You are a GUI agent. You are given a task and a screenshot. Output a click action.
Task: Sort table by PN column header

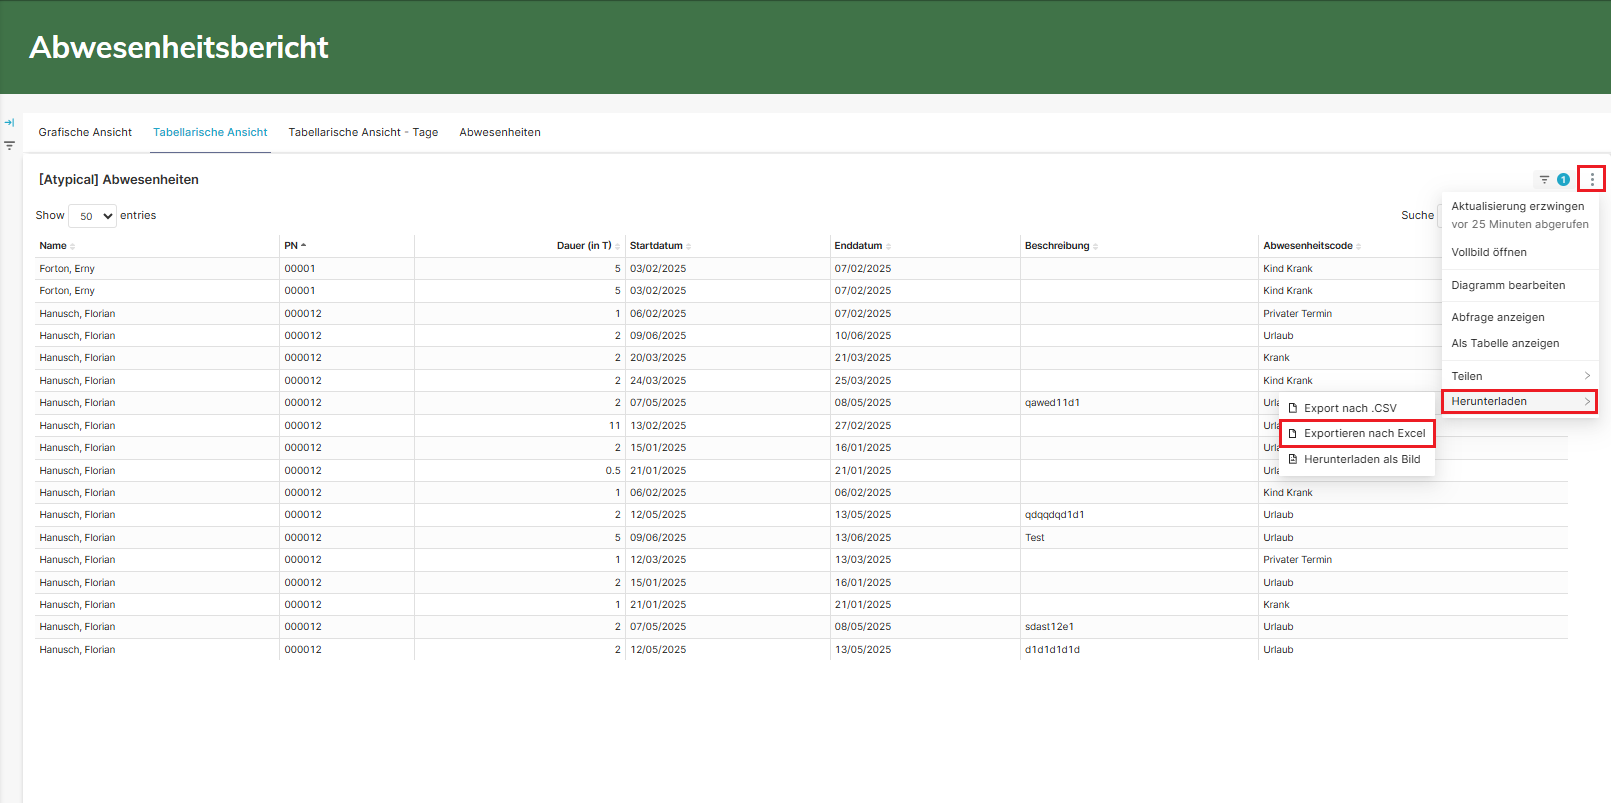pyautogui.click(x=295, y=245)
